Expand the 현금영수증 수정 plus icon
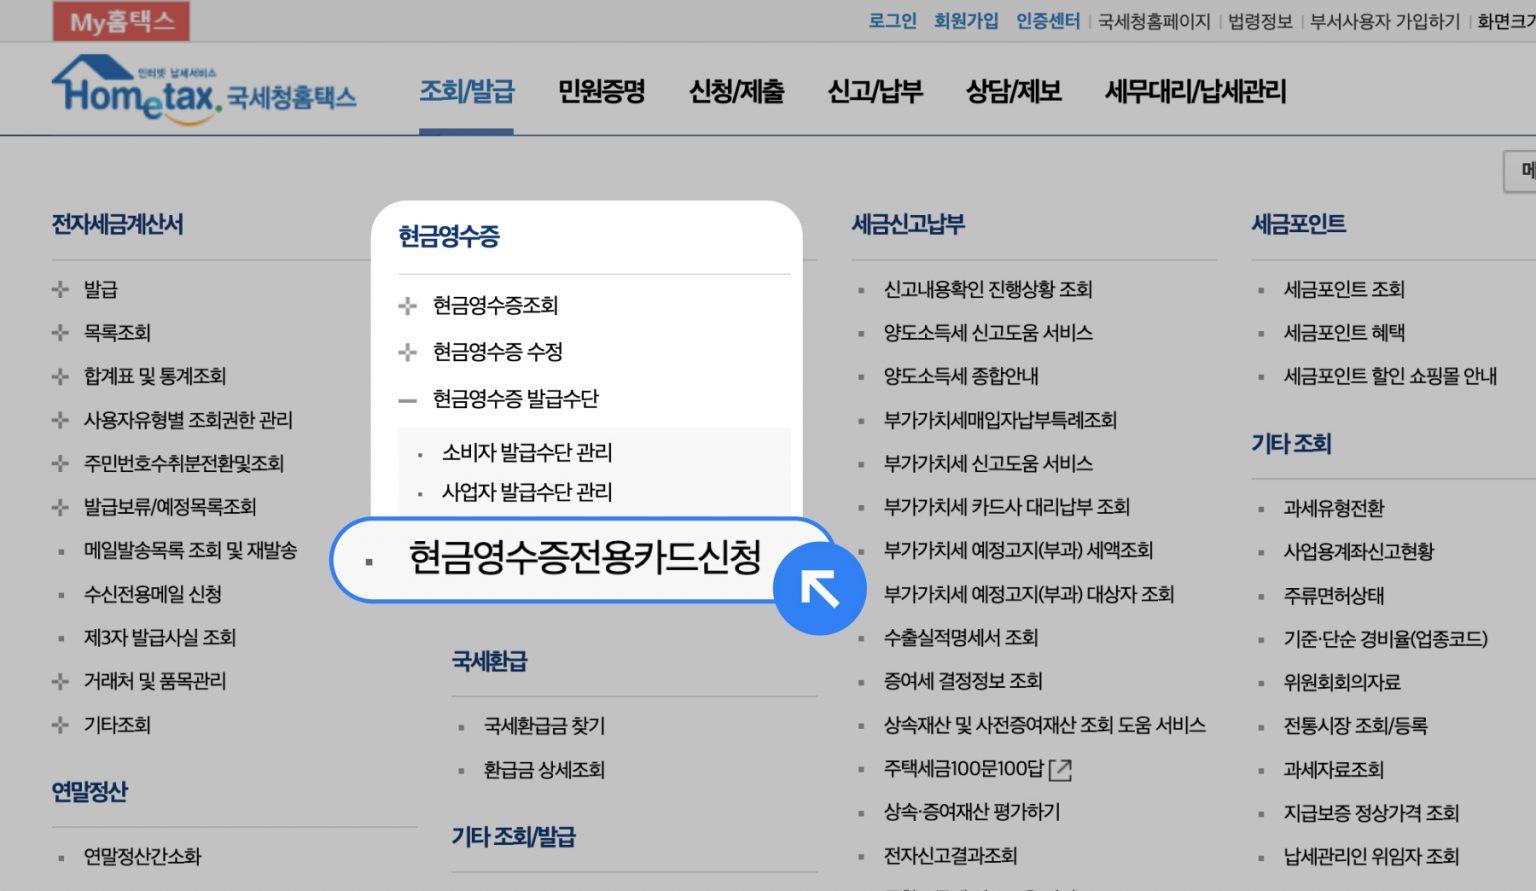 (407, 352)
